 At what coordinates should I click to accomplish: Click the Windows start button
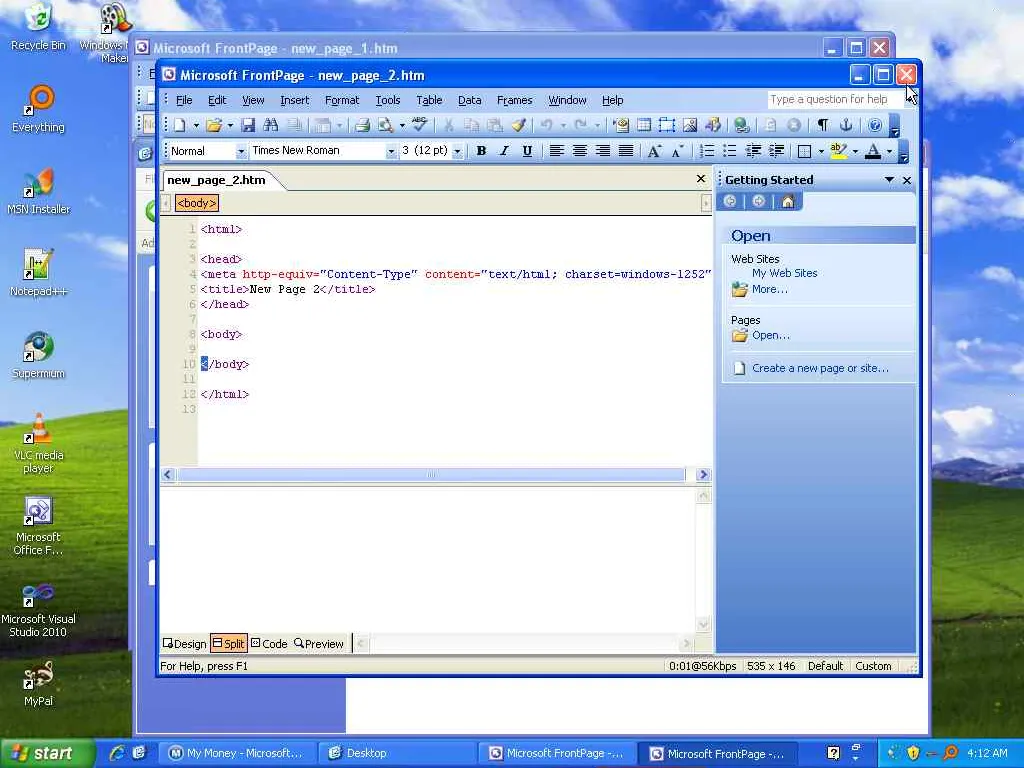point(45,753)
